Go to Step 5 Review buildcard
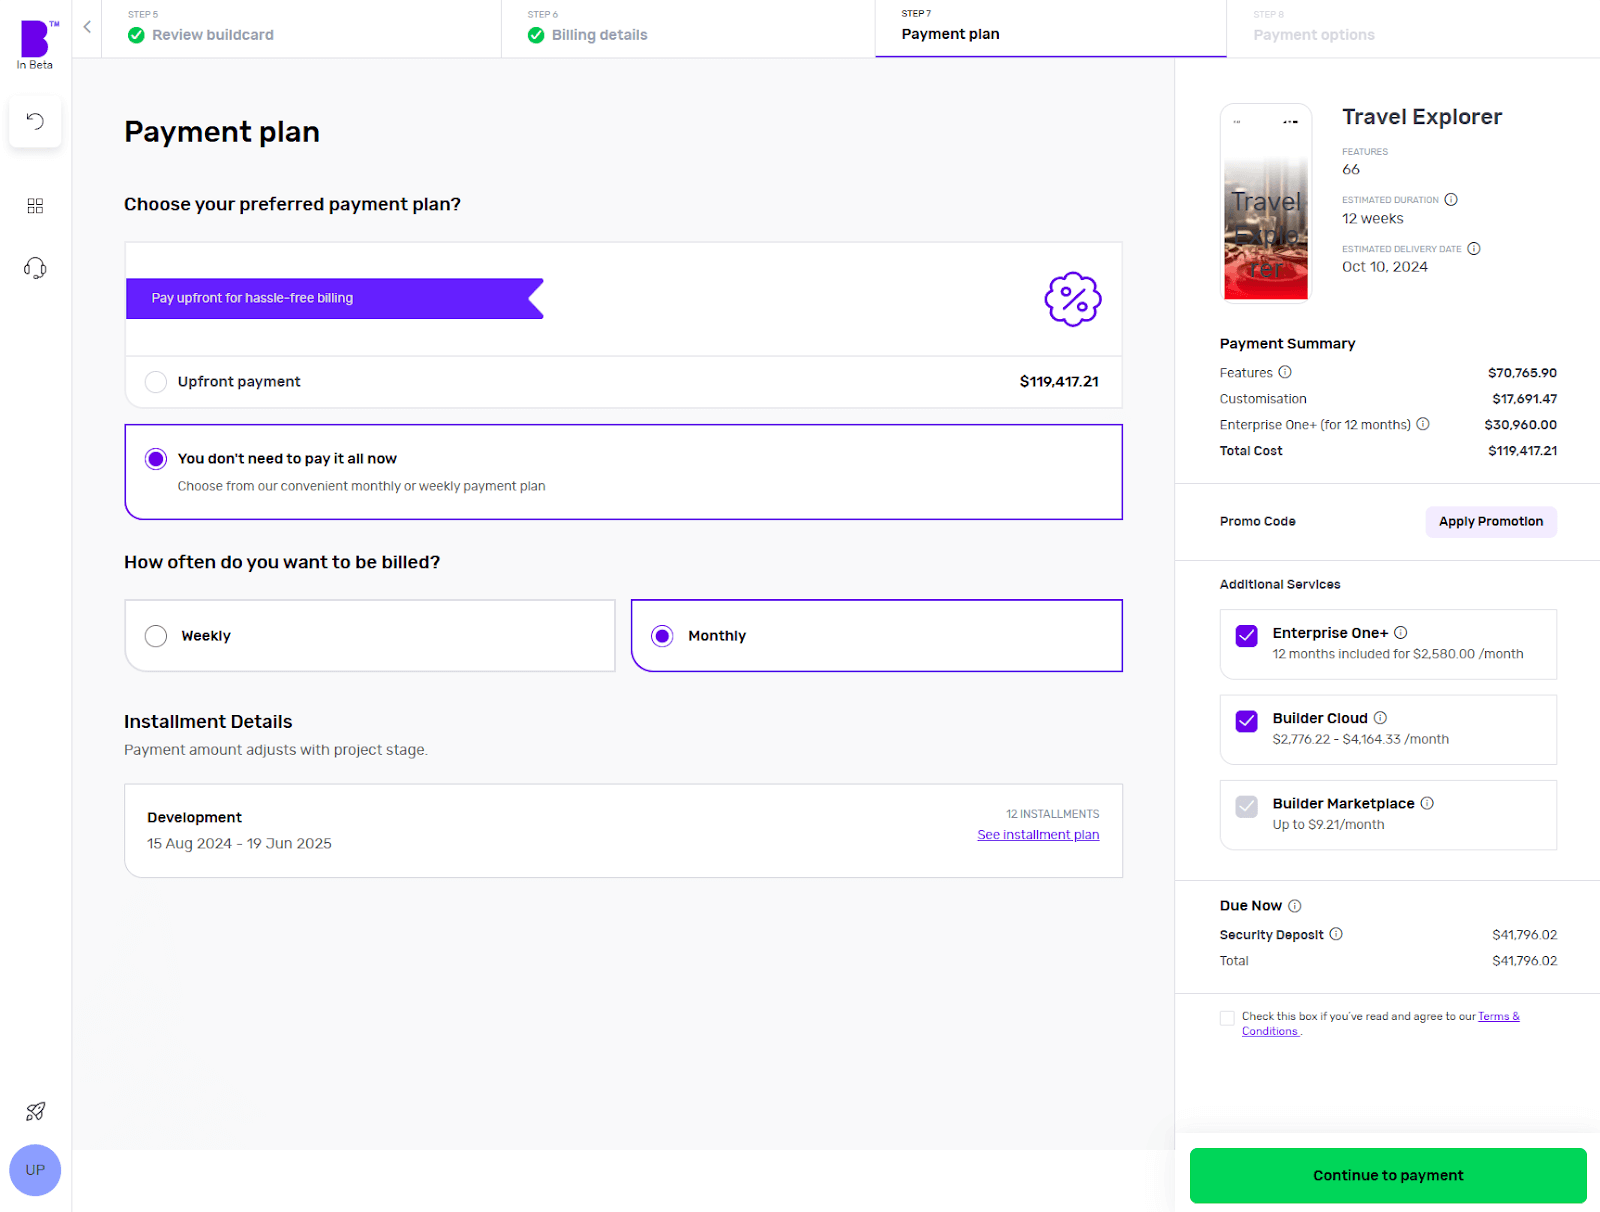Image resolution: width=1600 pixels, height=1212 pixels. (301, 29)
